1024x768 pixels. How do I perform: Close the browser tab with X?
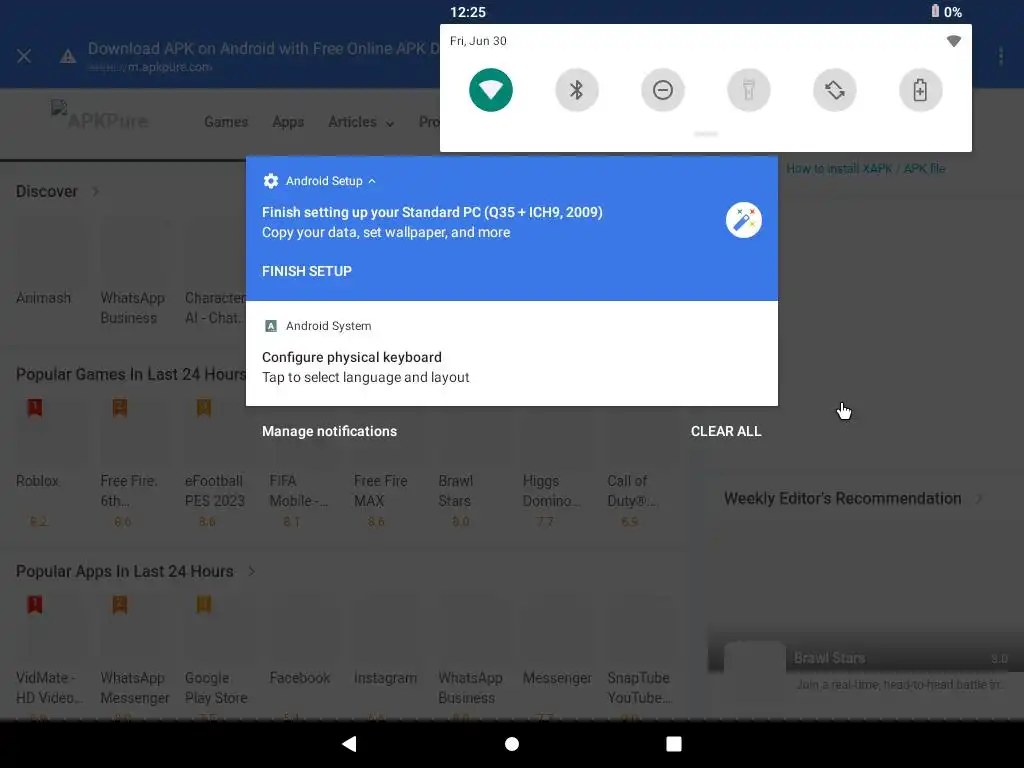tap(24, 56)
